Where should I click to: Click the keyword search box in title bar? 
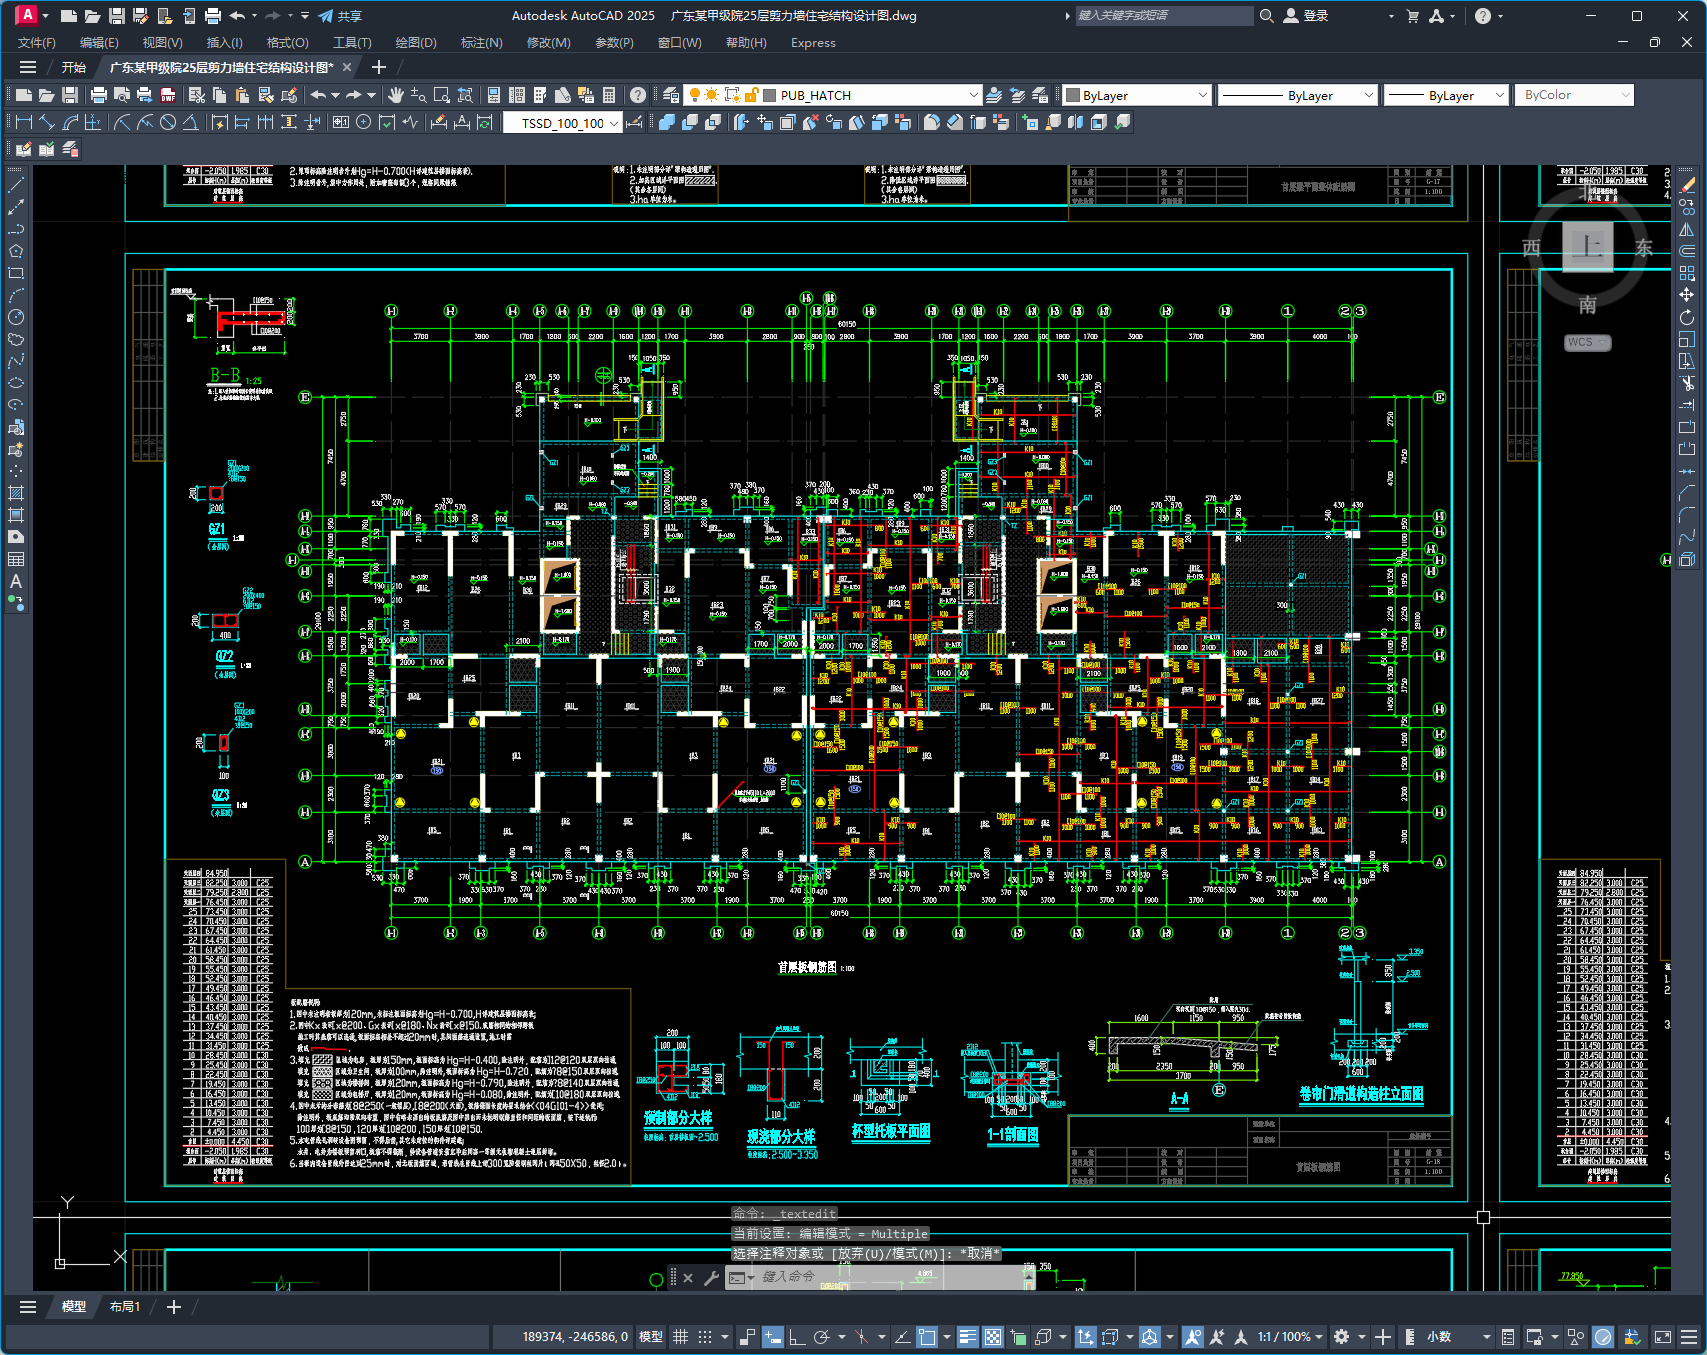click(x=1164, y=16)
